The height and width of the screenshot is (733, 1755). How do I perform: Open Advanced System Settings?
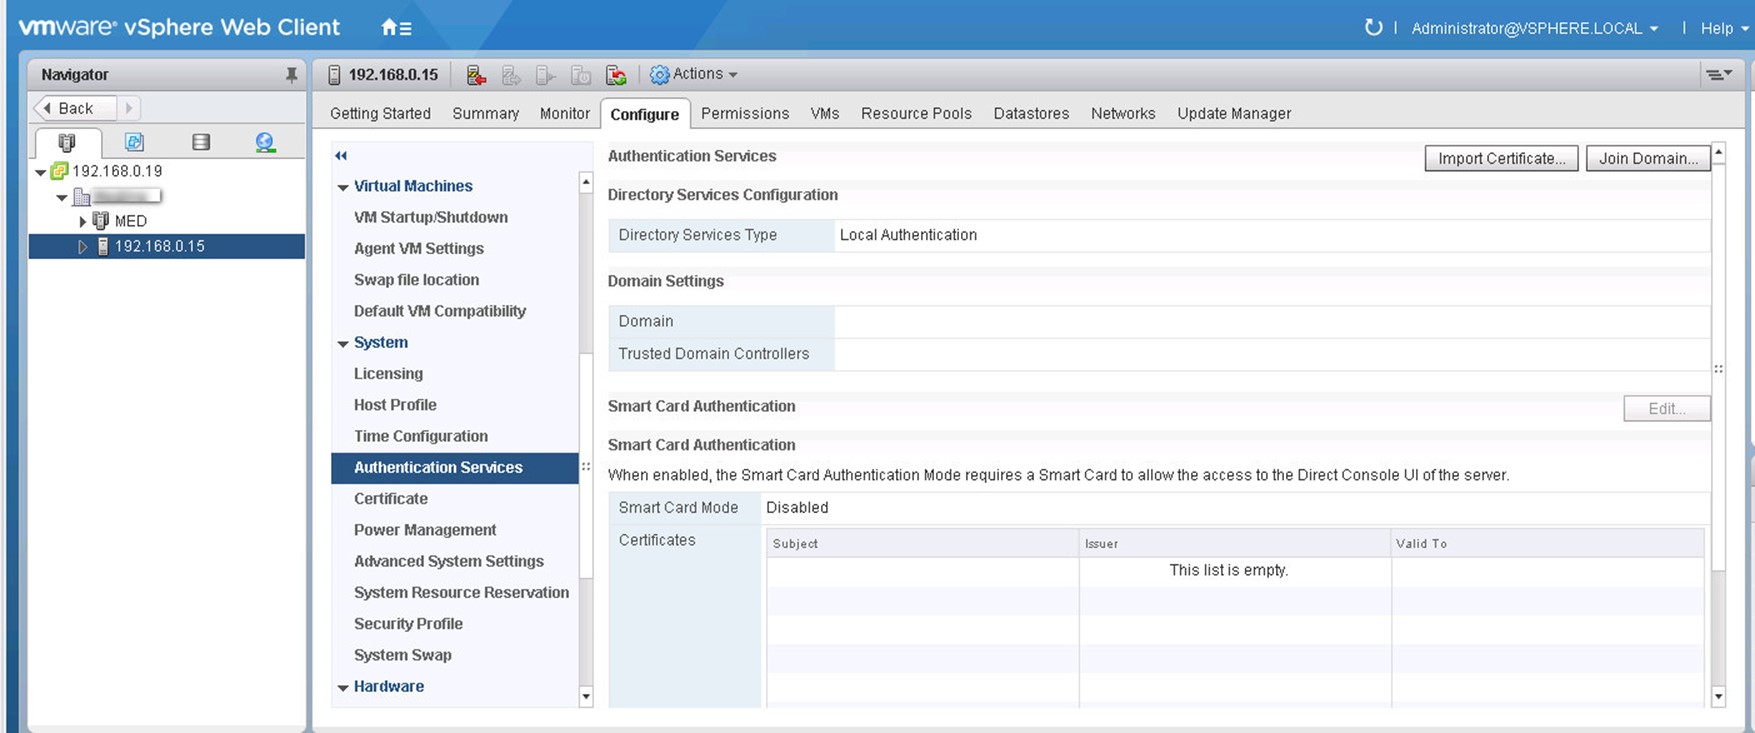(449, 560)
